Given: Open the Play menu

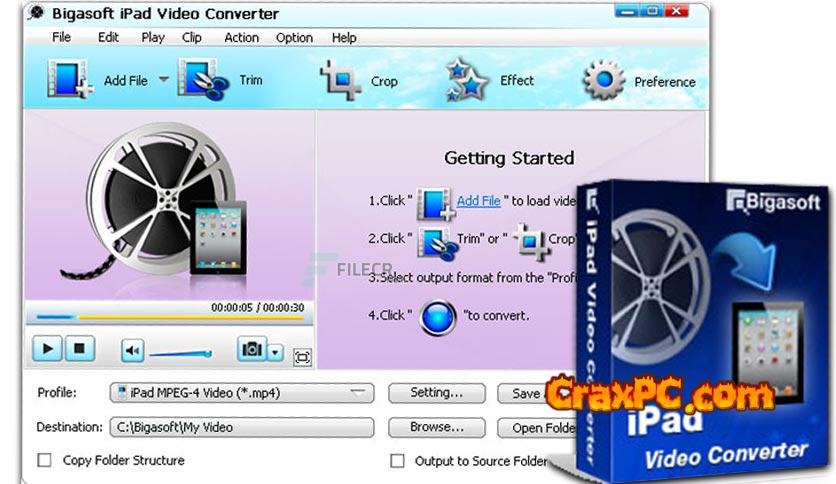Looking at the screenshot, I should tap(153, 37).
